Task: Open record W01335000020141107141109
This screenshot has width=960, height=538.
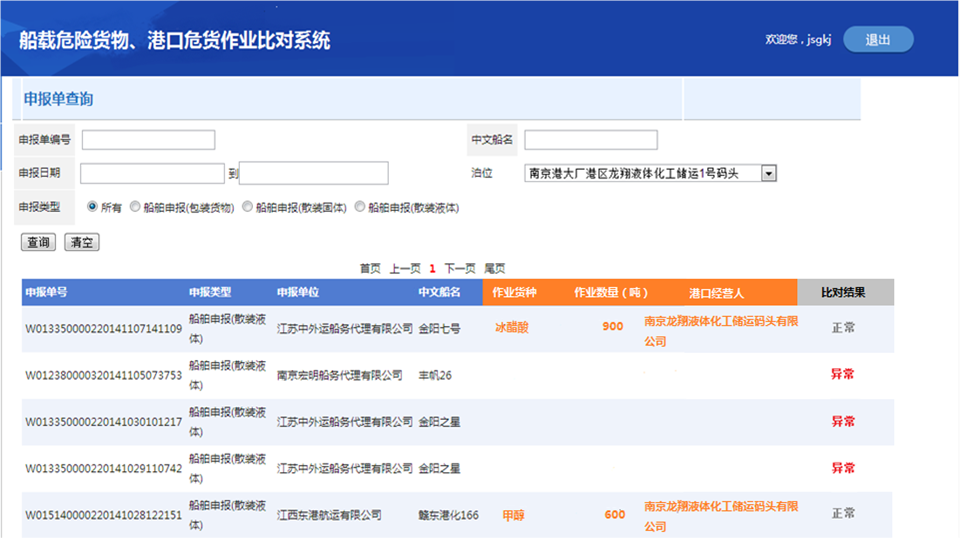Action: pos(103,328)
